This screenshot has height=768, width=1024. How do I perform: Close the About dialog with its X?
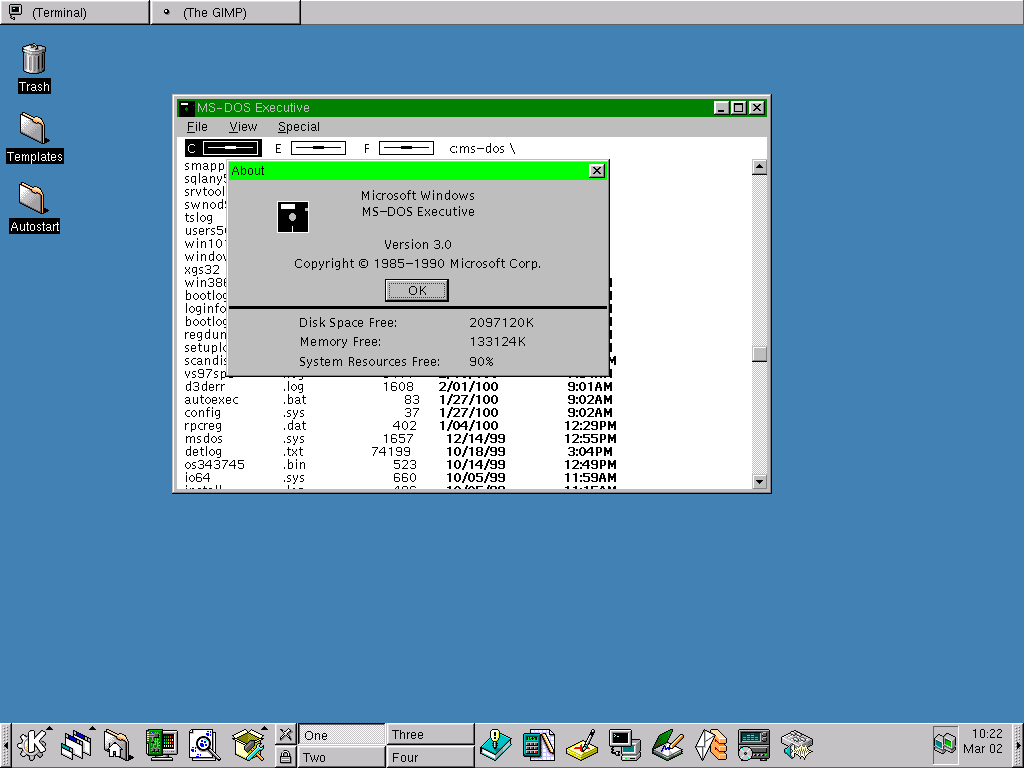click(x=596, y=170)
